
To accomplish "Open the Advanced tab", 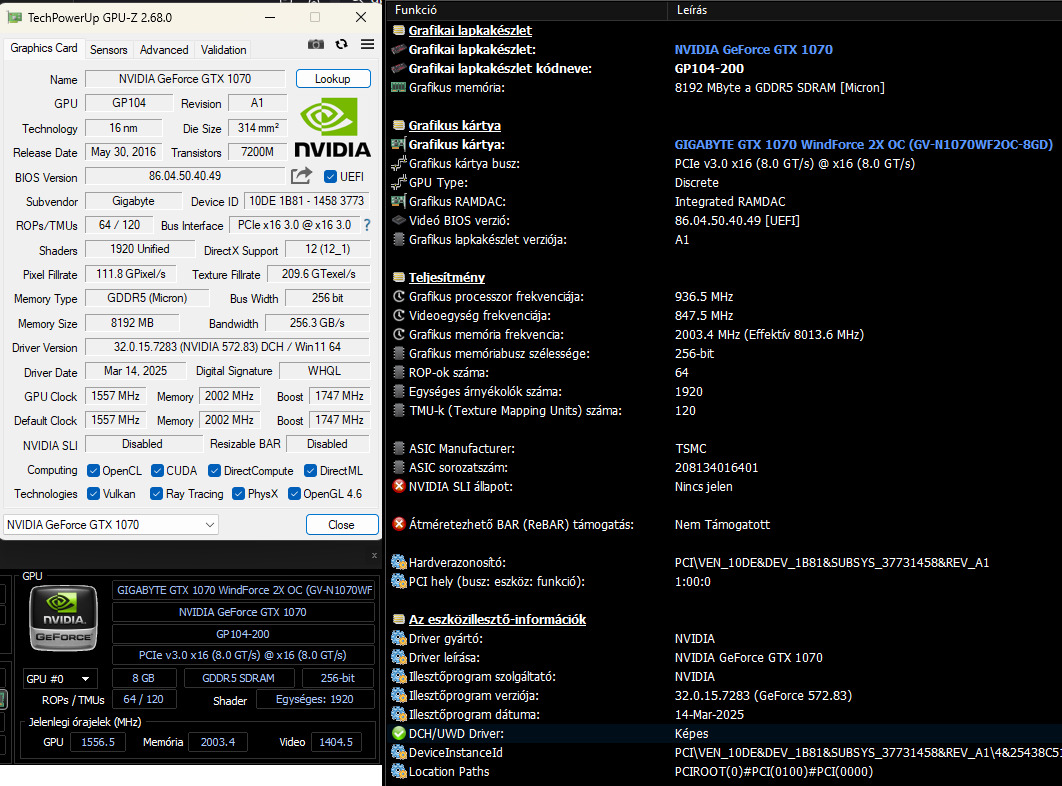I will [x=164, y=49].
